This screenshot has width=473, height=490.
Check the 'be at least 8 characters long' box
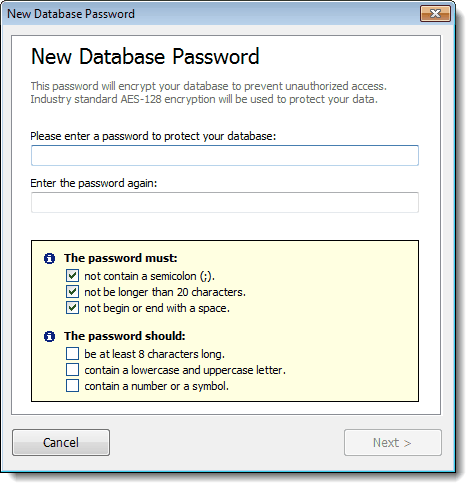[x=72, y=354]
